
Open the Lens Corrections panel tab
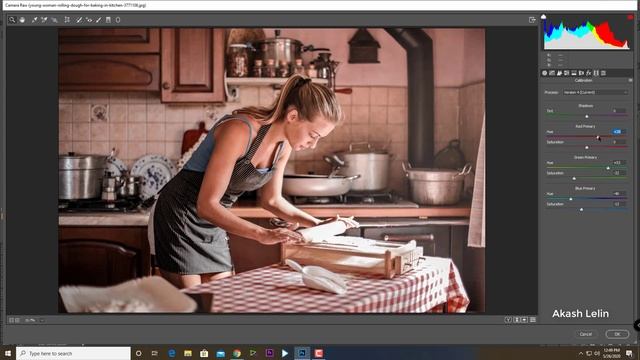(x=581, y=73)
